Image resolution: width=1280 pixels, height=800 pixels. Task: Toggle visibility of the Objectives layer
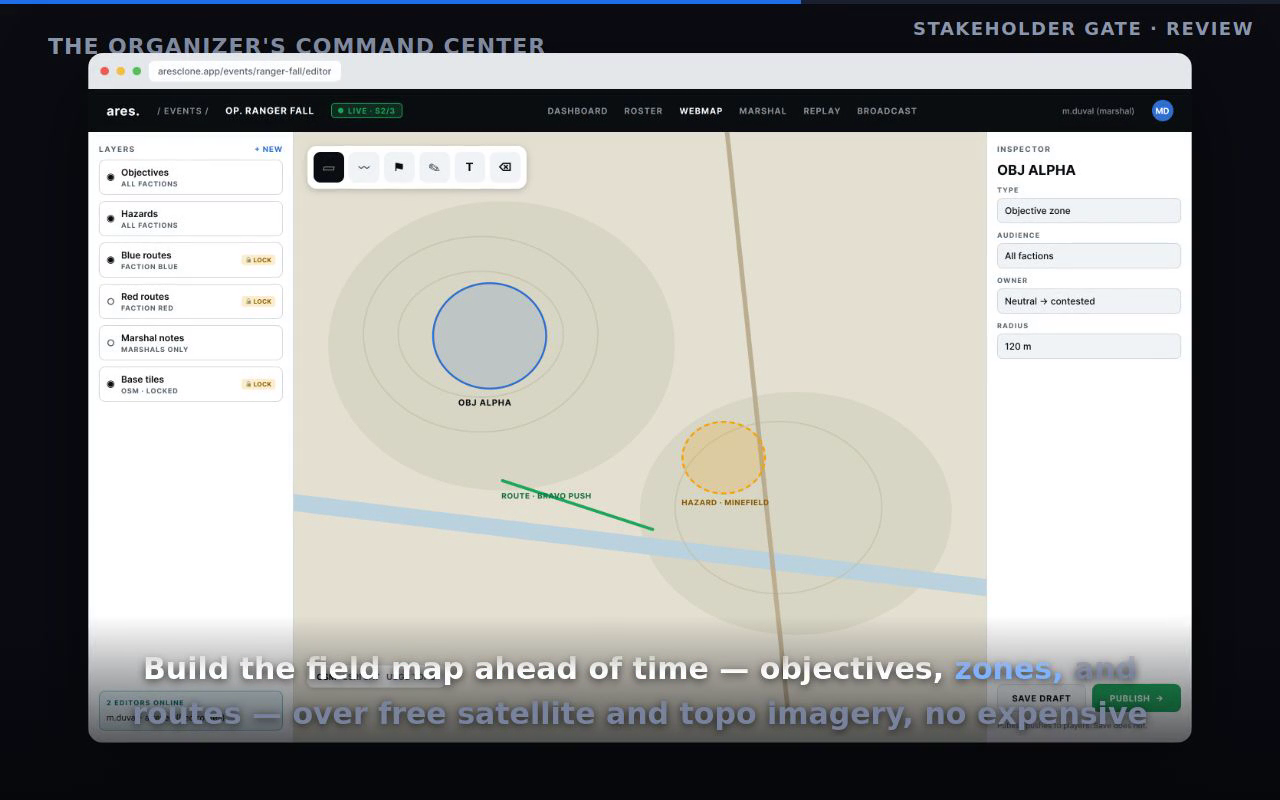click(111, 177)
